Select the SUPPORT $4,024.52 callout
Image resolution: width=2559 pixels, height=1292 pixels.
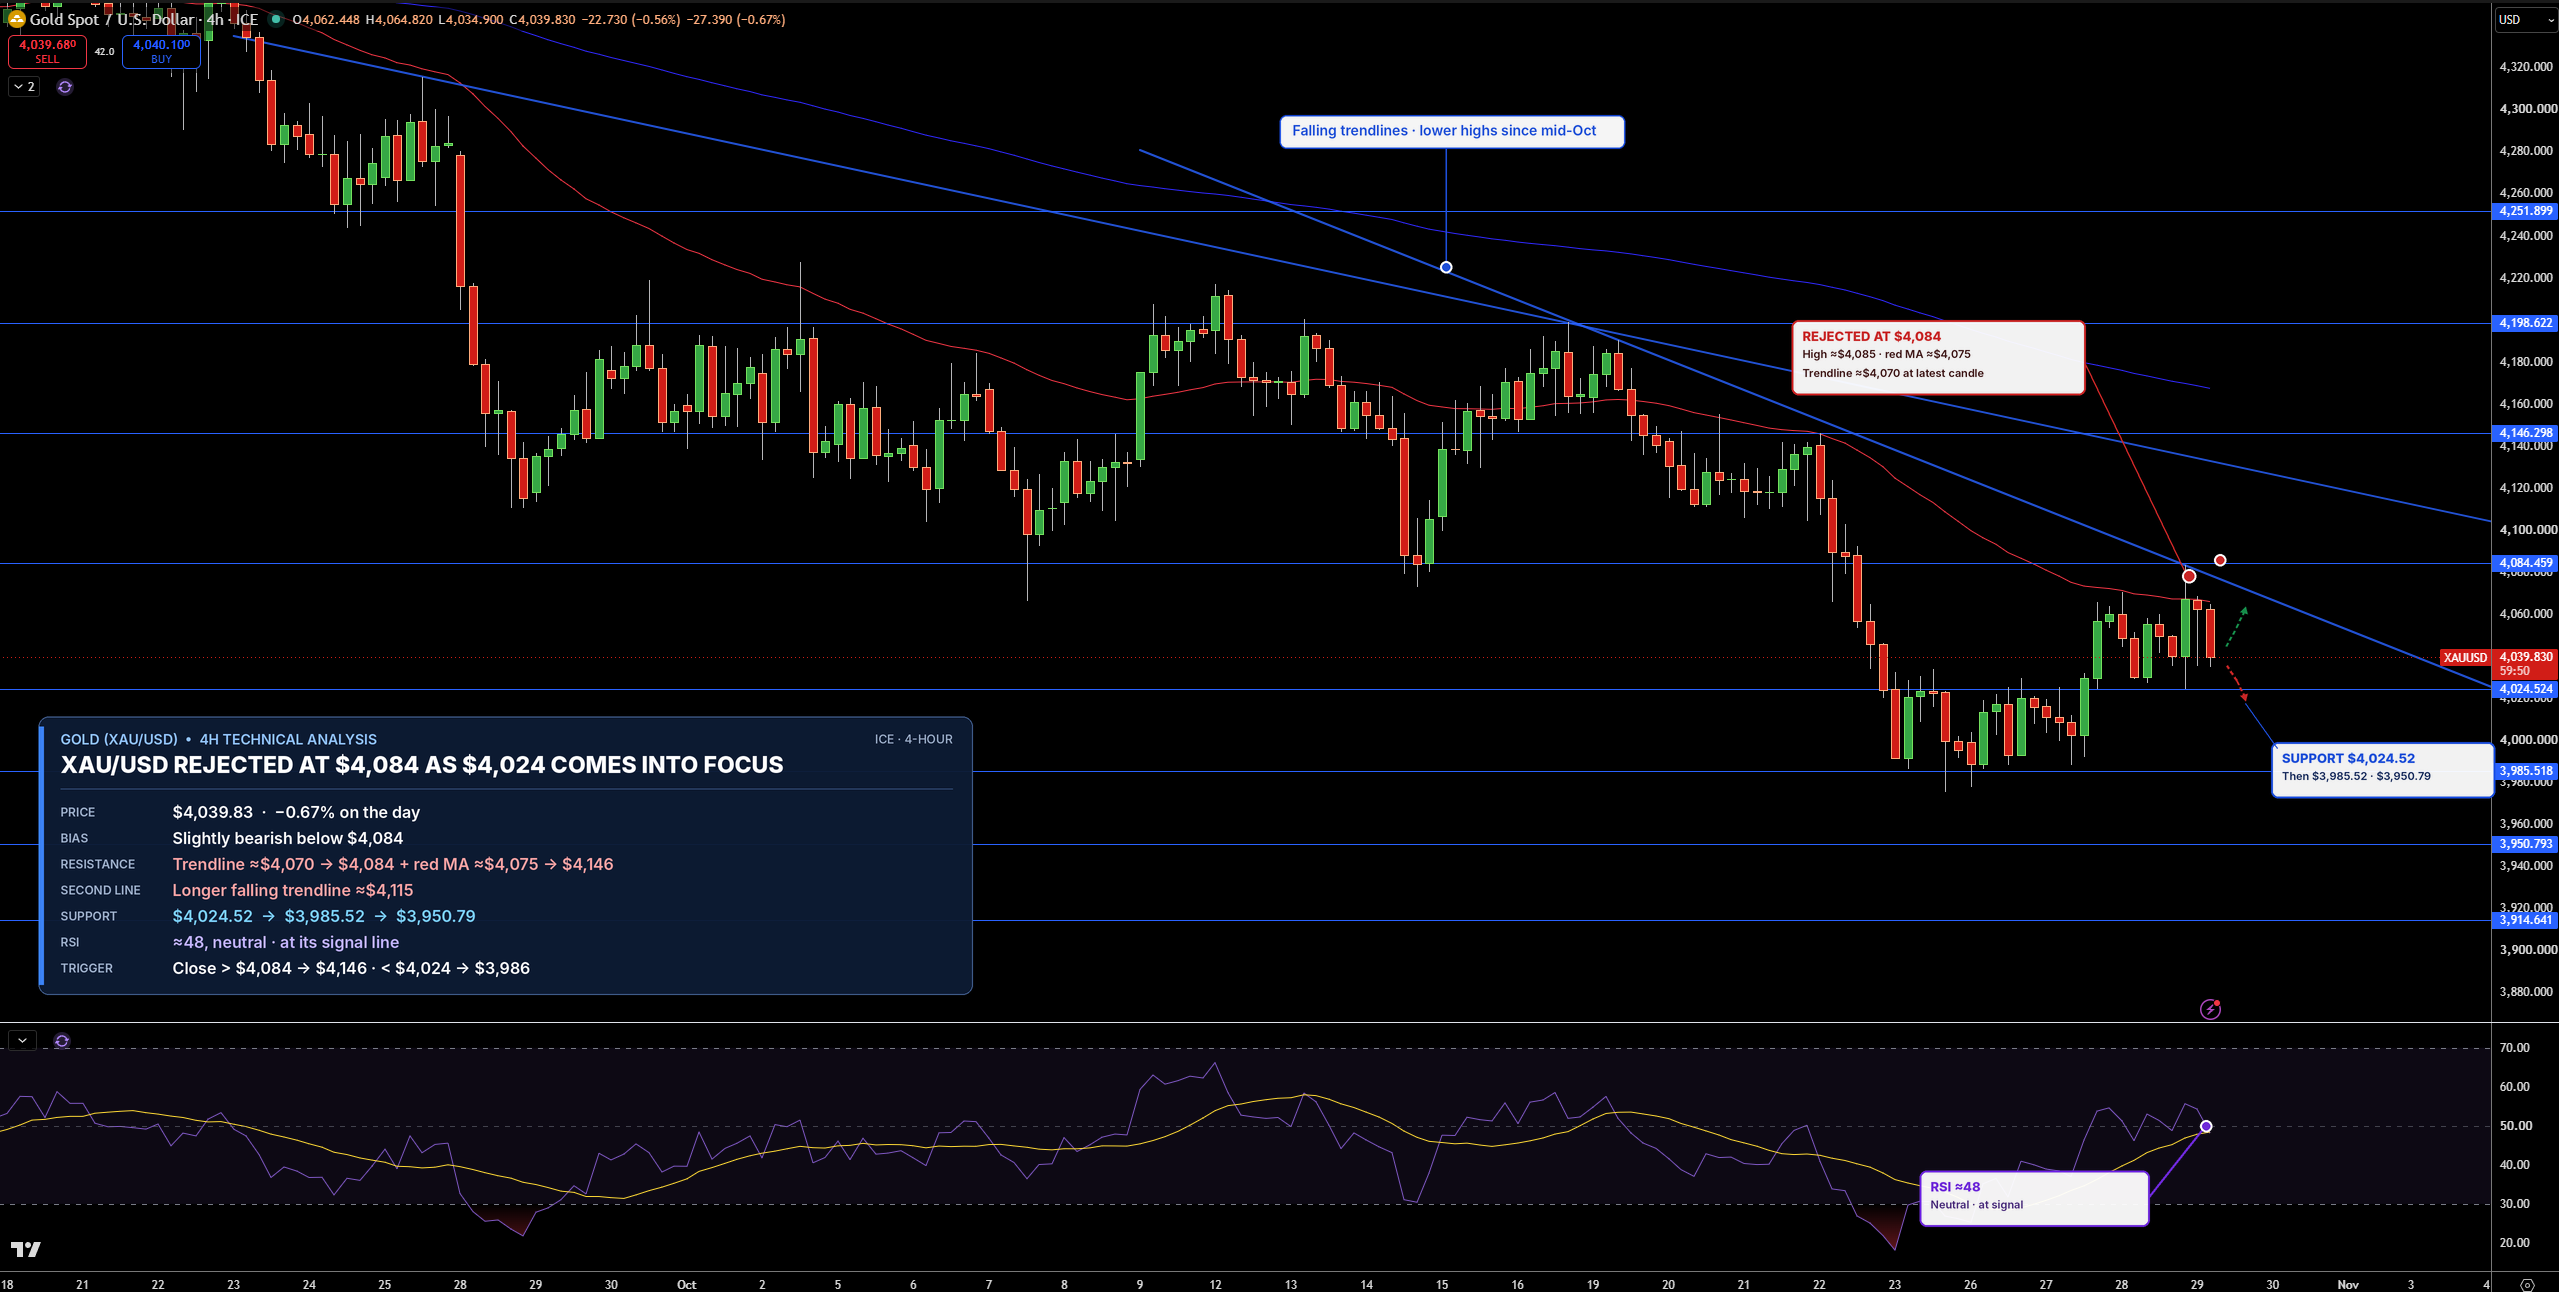click(x=2382, y=770)
